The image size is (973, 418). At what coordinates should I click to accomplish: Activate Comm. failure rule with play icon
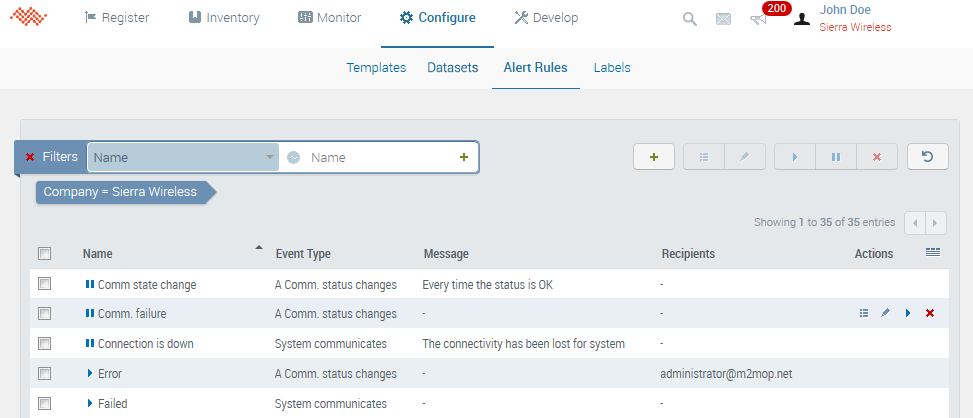[x=908, y=314]
